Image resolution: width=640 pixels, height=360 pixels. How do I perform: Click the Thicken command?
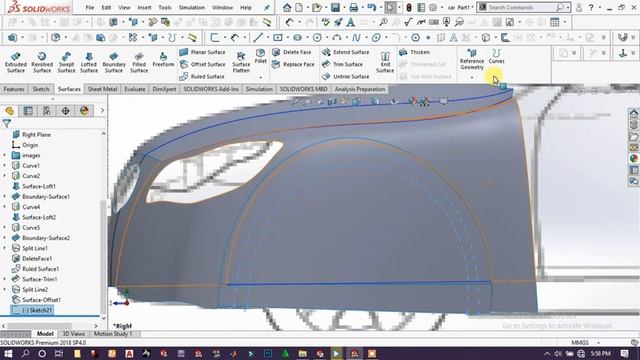point(414,52)
